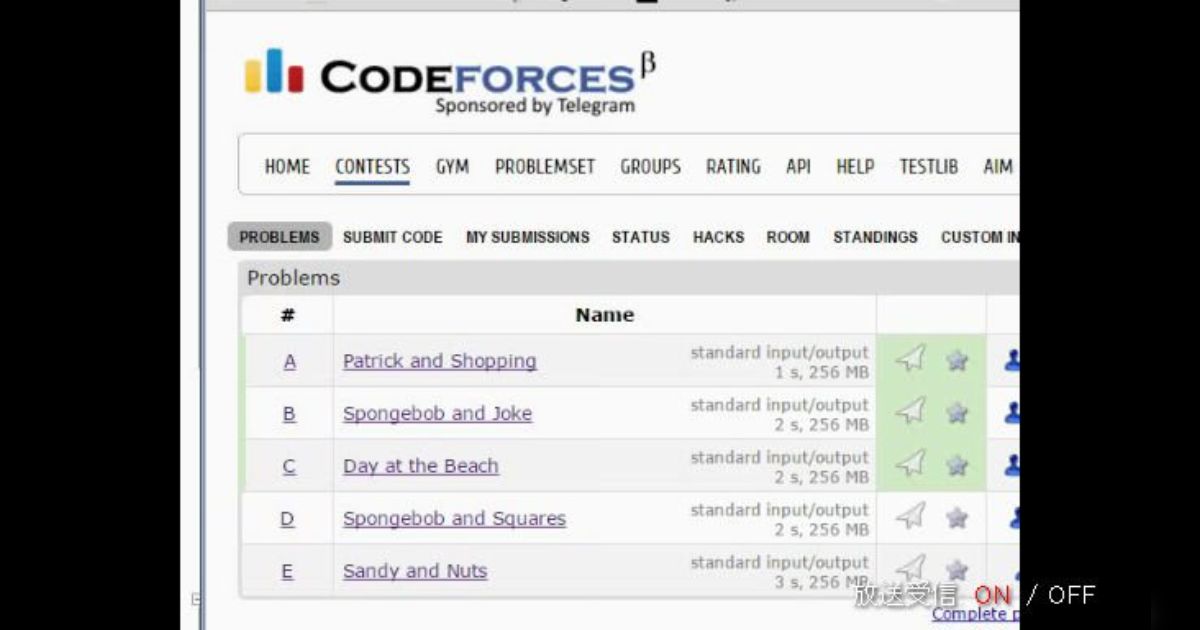Select the paper-plane icon for Day at the Beach
This screenshot has width=1200, height=630.
point(910,465)
